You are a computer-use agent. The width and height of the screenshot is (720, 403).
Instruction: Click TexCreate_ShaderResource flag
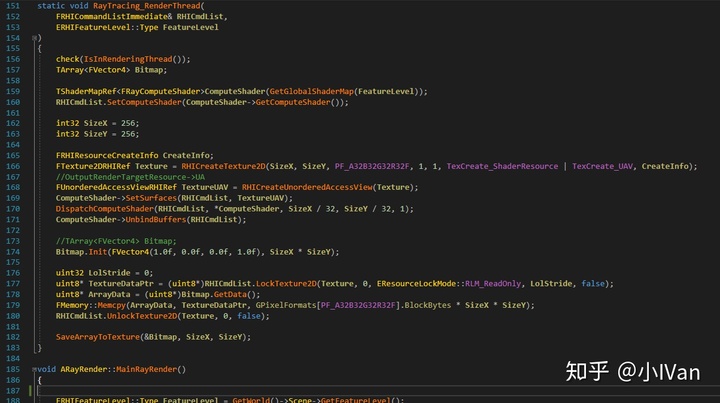tap(502, 166)
